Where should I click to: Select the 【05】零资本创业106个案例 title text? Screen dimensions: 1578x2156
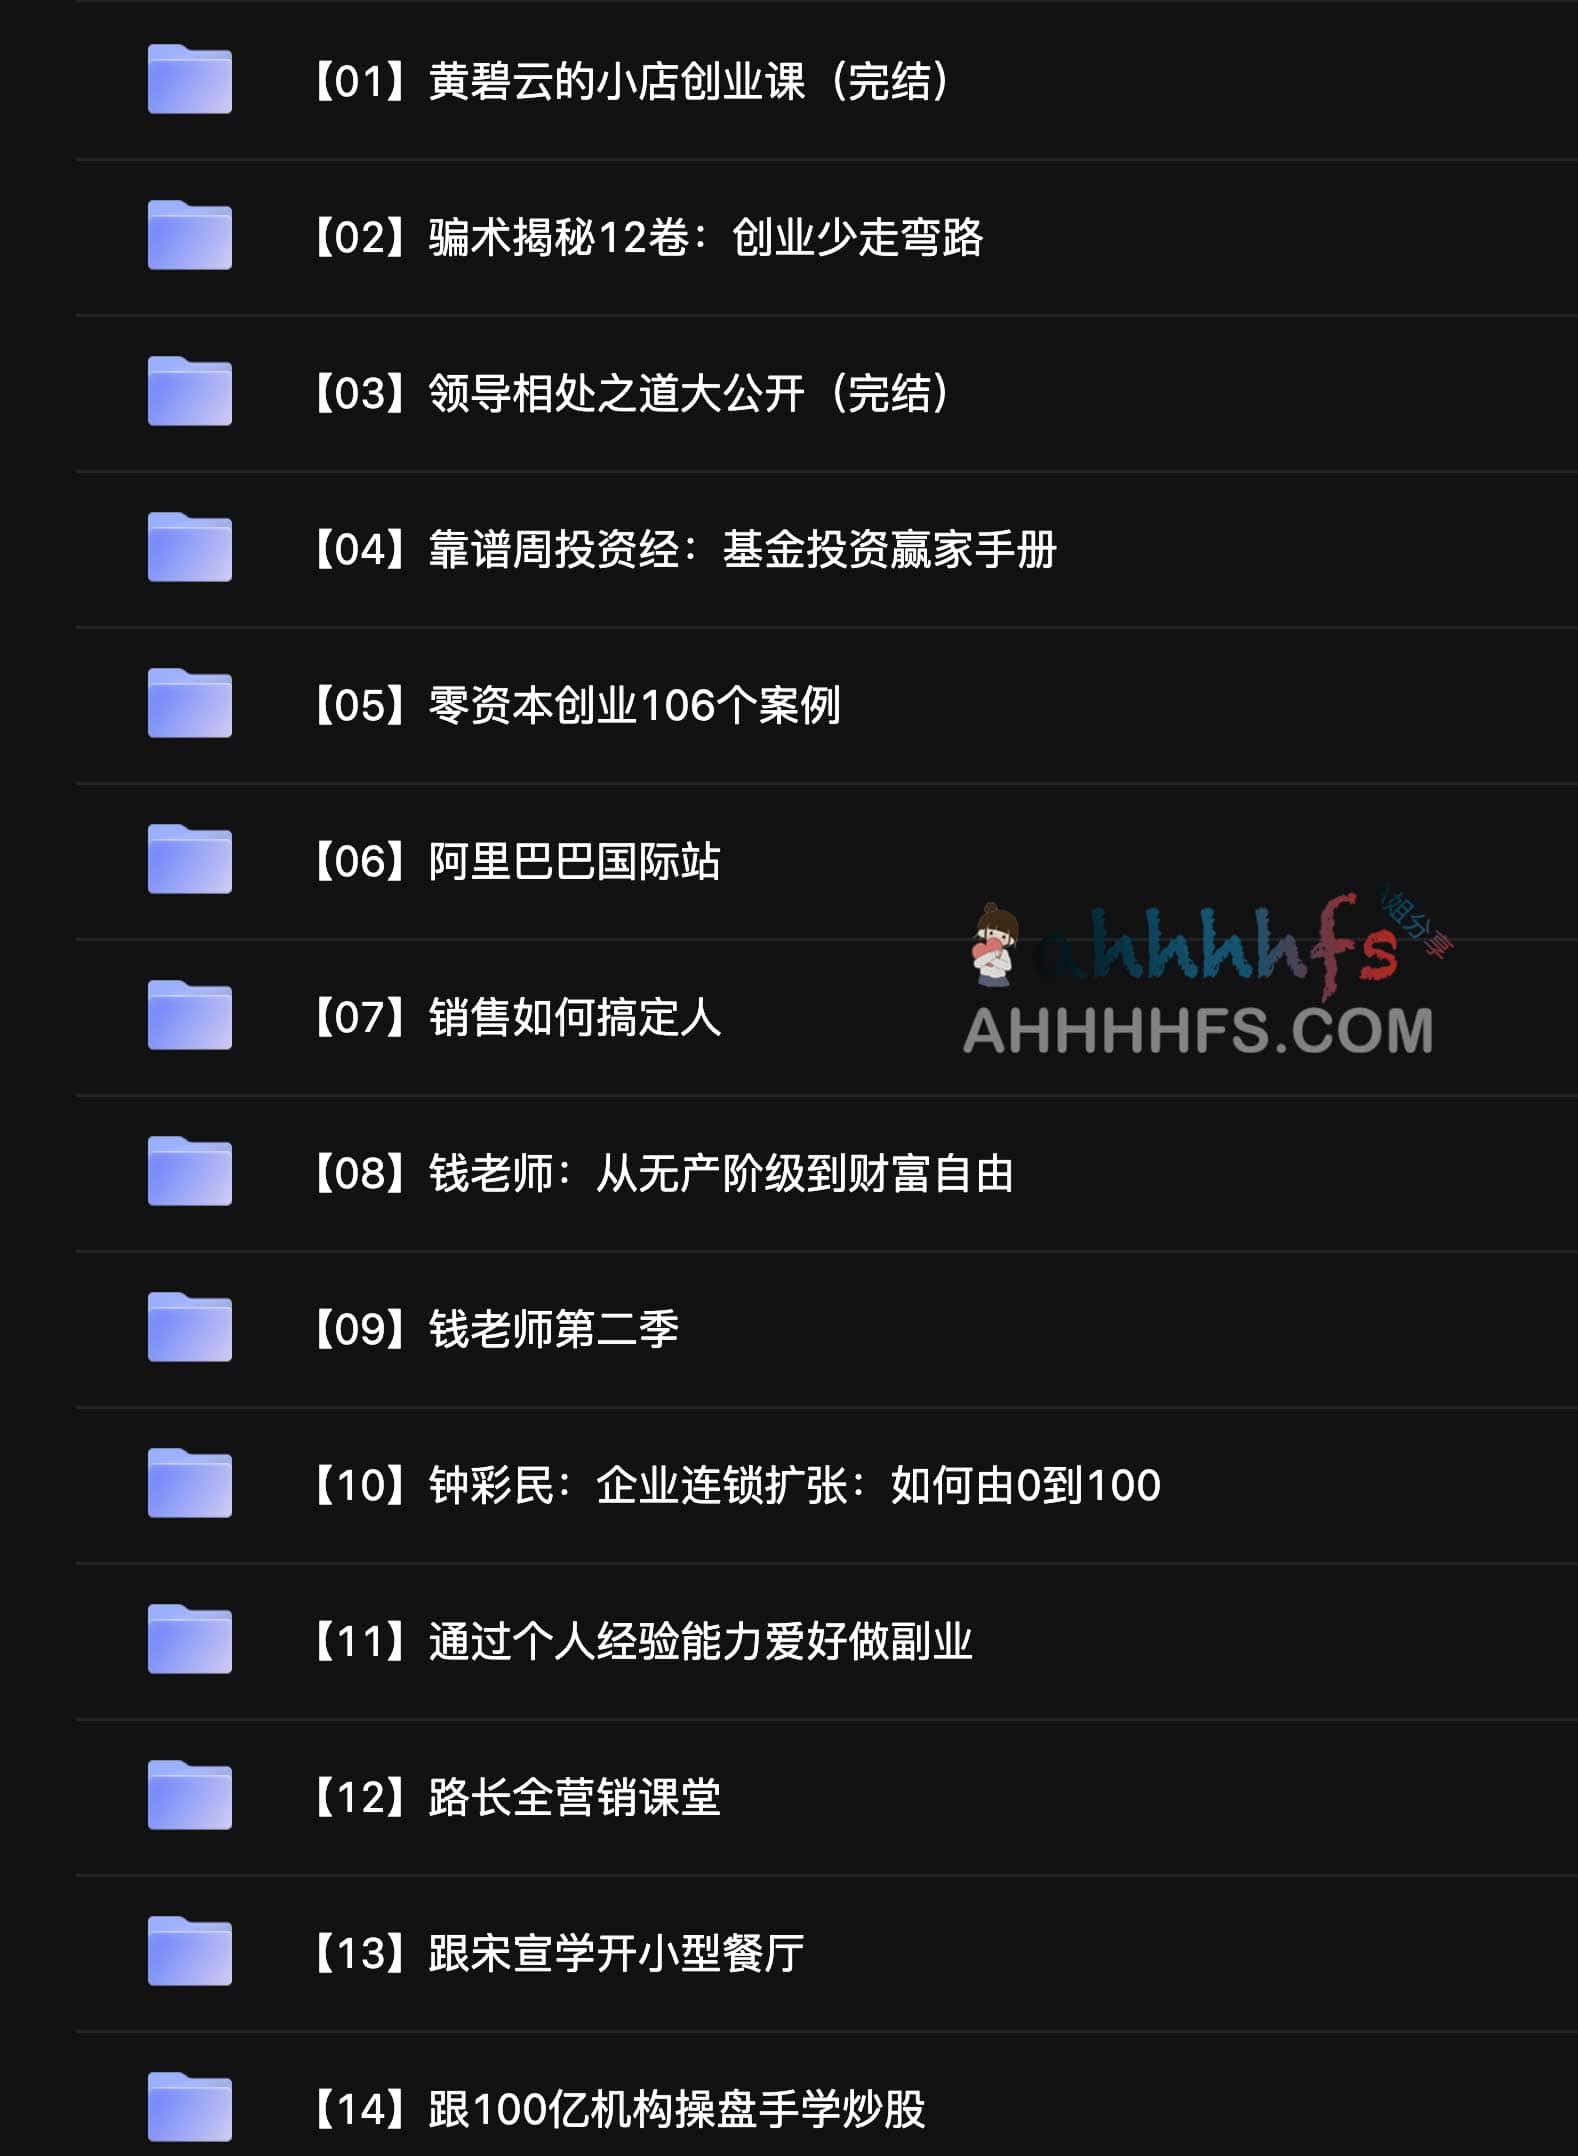coord(575,705)
